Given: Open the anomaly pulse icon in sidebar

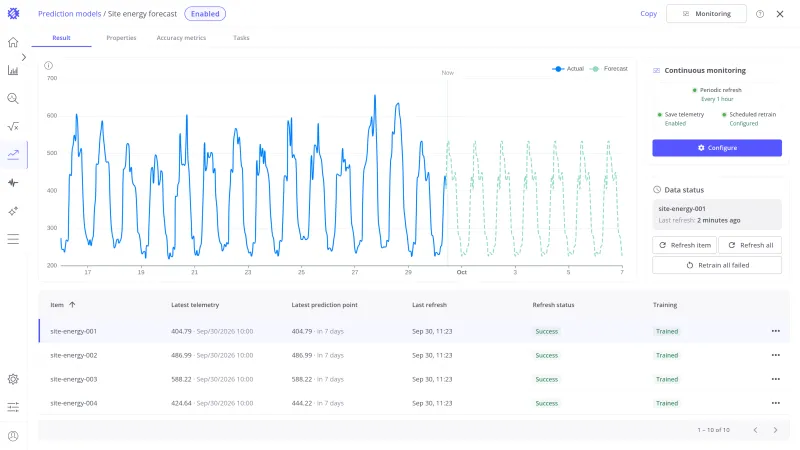Looking at the screenshot, I should pyautogui.click(x=13, y=183).
